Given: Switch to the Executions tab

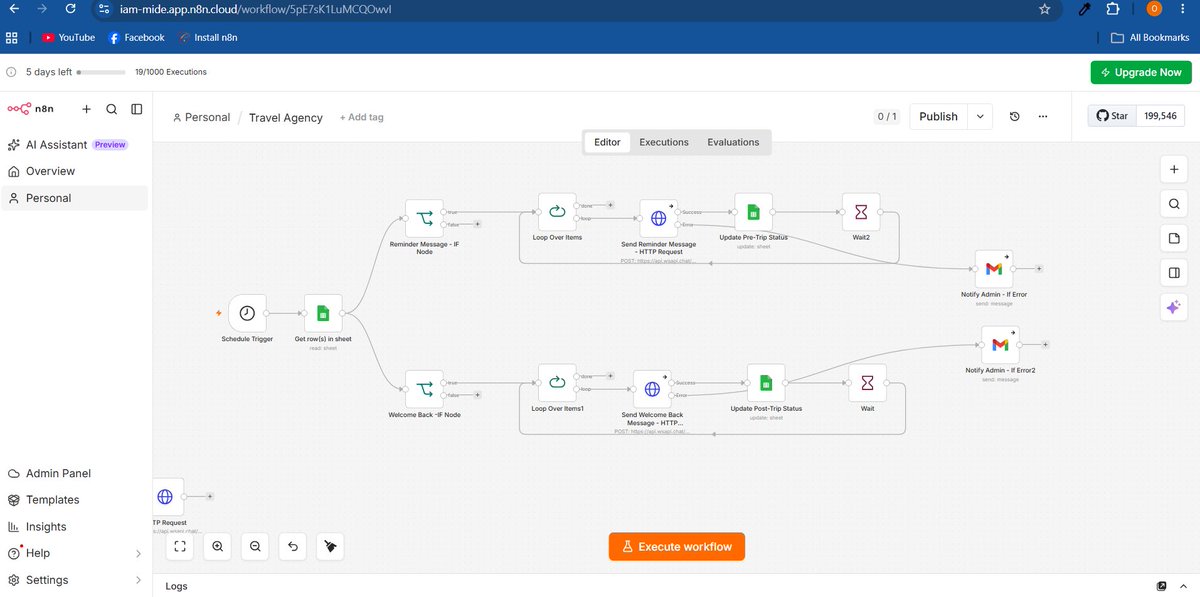Looking at the screenshot, I should pos(664,142).
